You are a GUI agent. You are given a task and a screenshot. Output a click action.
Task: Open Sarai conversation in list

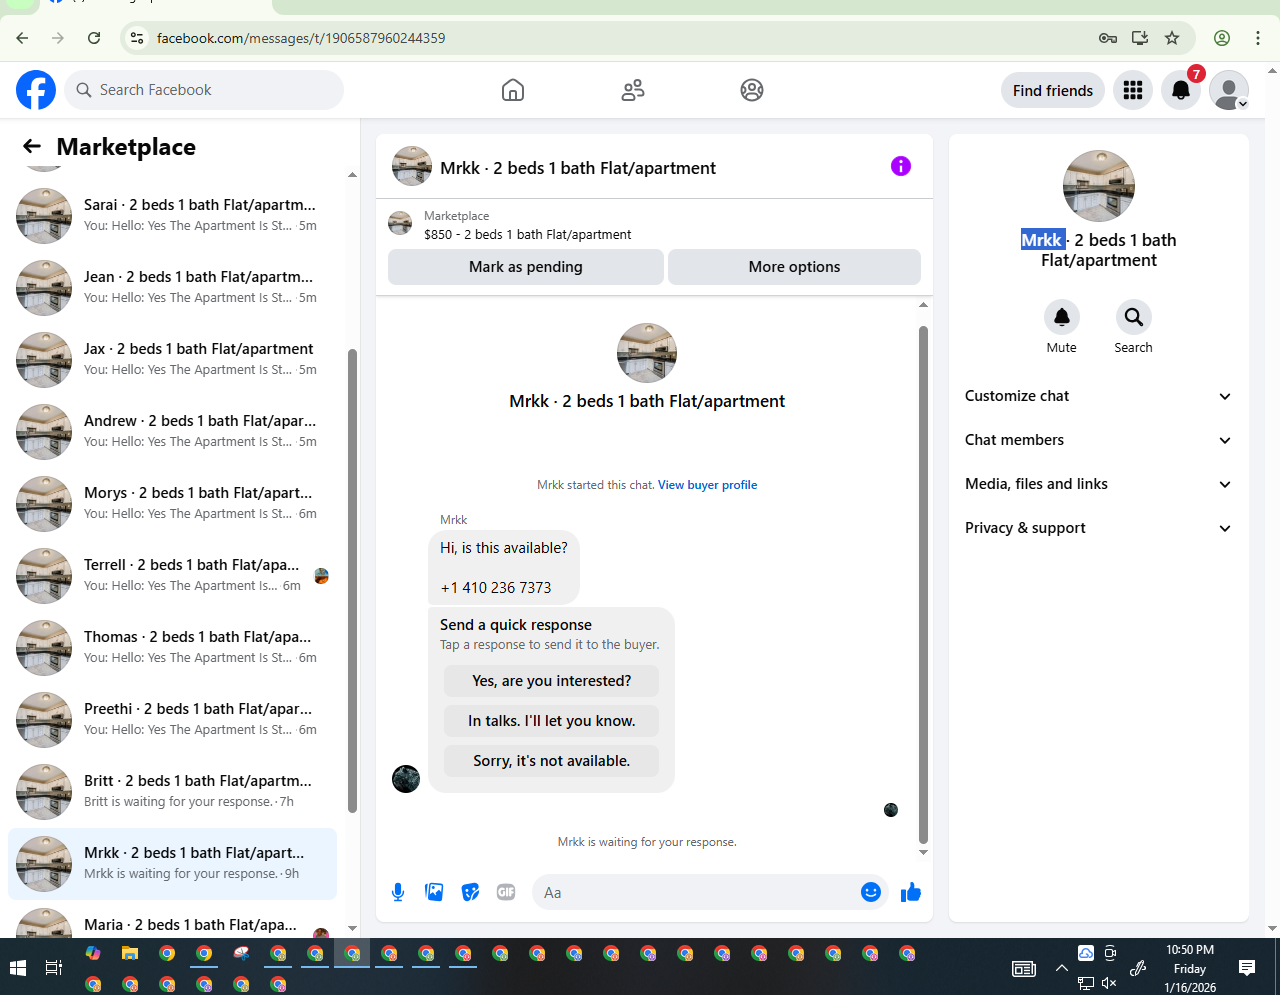point(172,215)
